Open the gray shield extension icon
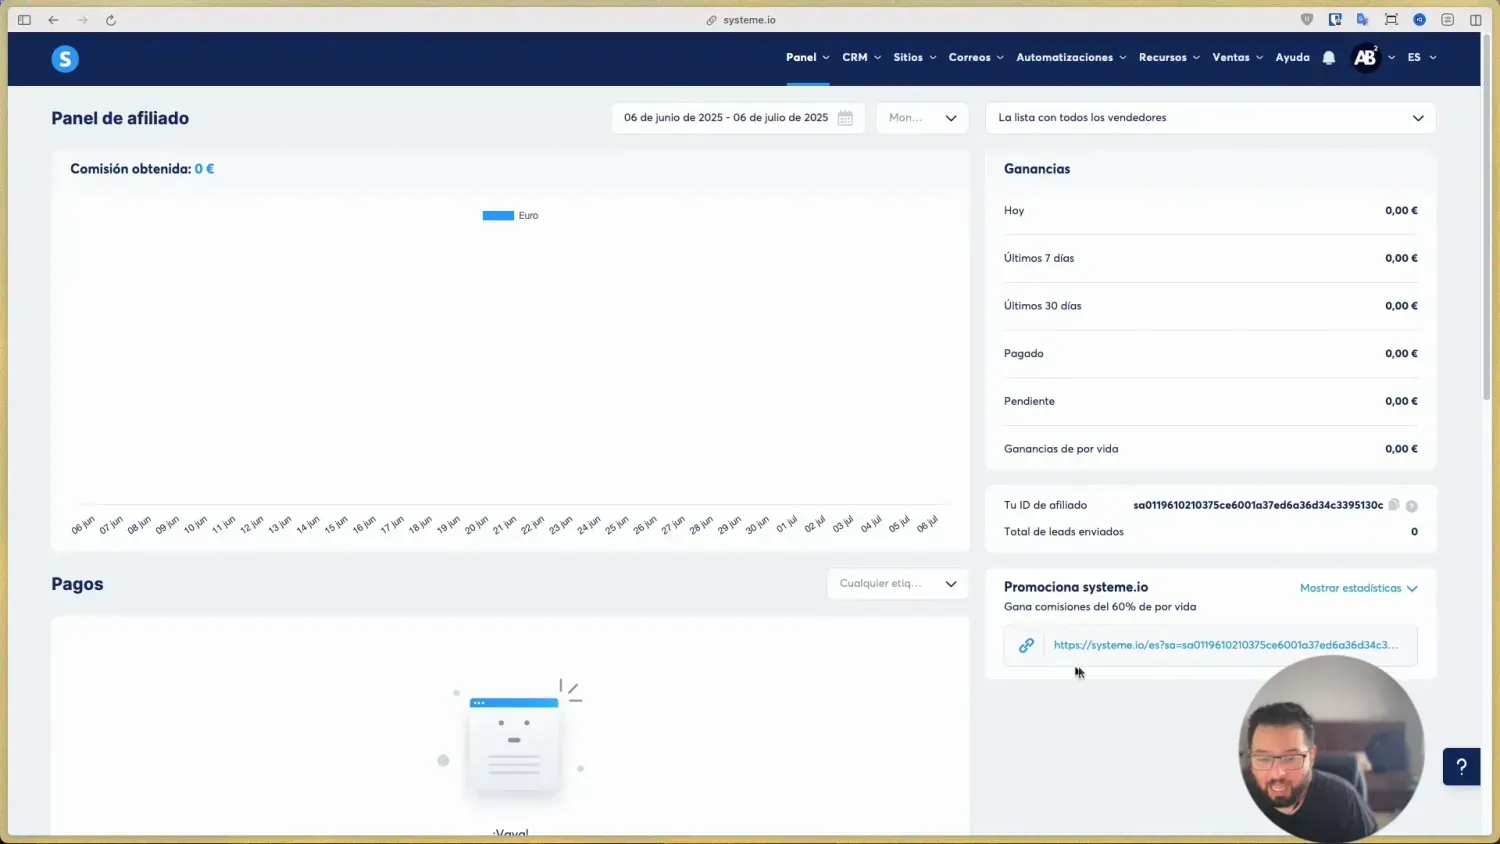The width and height of the screenshot is (1500, 844). point(1307,19)
